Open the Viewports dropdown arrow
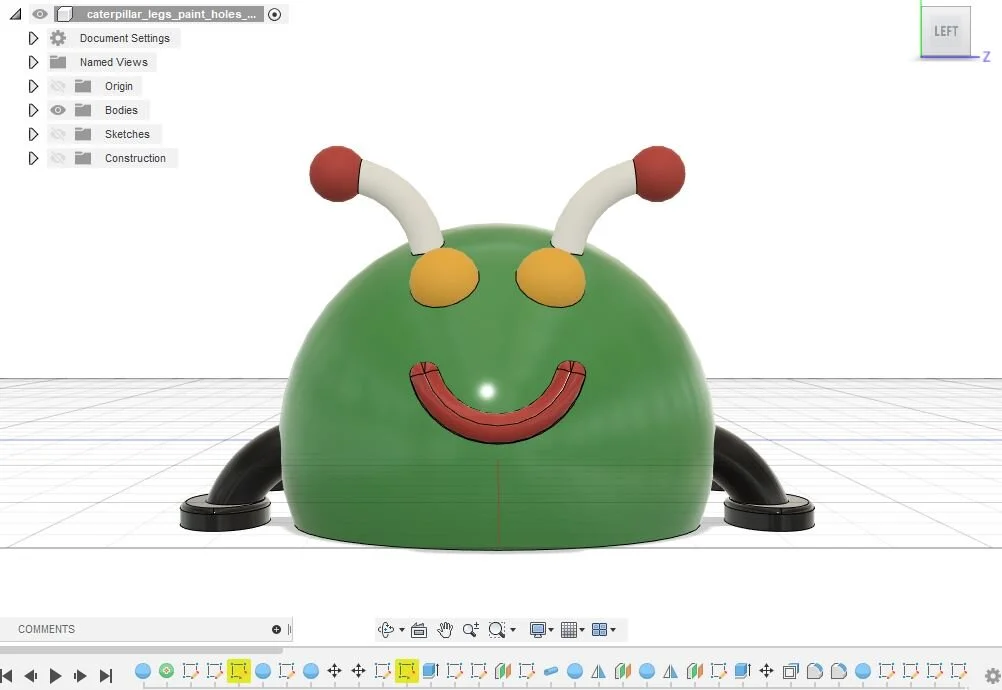1002x690 pixels. (613, 630)
